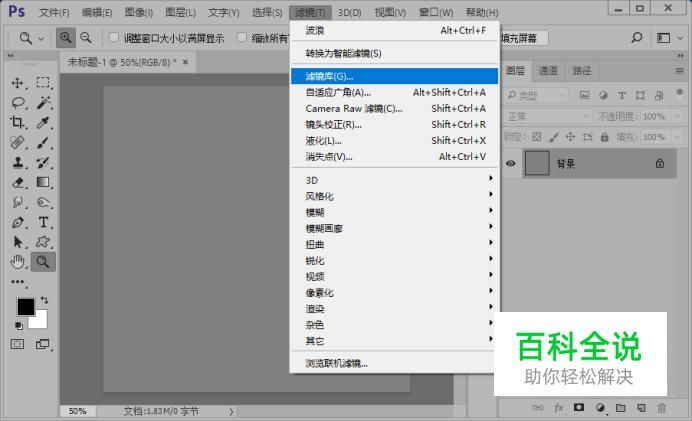This screenshot has height=421, width=692.
Task: Select the Move tool
Action: click(x=17, y=83)
